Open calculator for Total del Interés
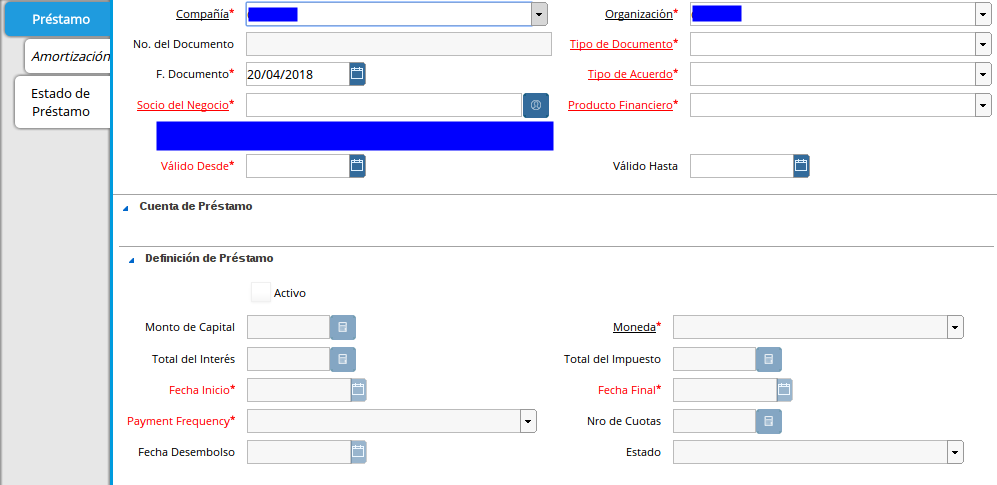The width and height of the screenshot is (997, 485). click(x=343, y=359)
